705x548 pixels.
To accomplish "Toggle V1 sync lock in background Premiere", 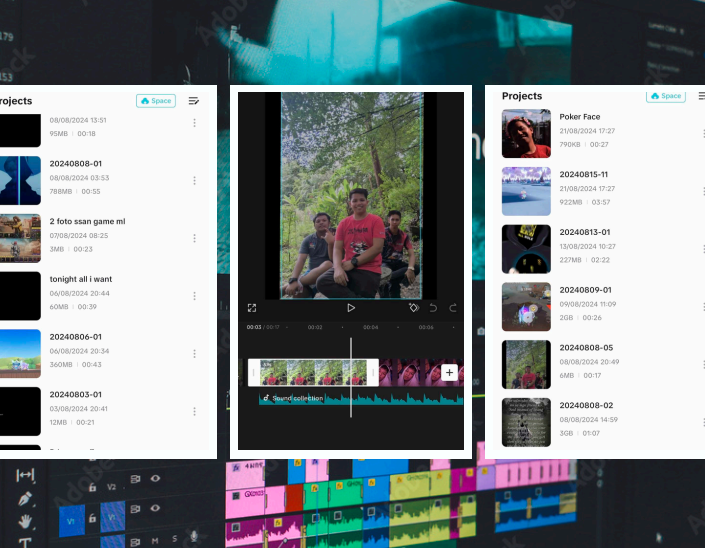I will click(x=135, y=509).
